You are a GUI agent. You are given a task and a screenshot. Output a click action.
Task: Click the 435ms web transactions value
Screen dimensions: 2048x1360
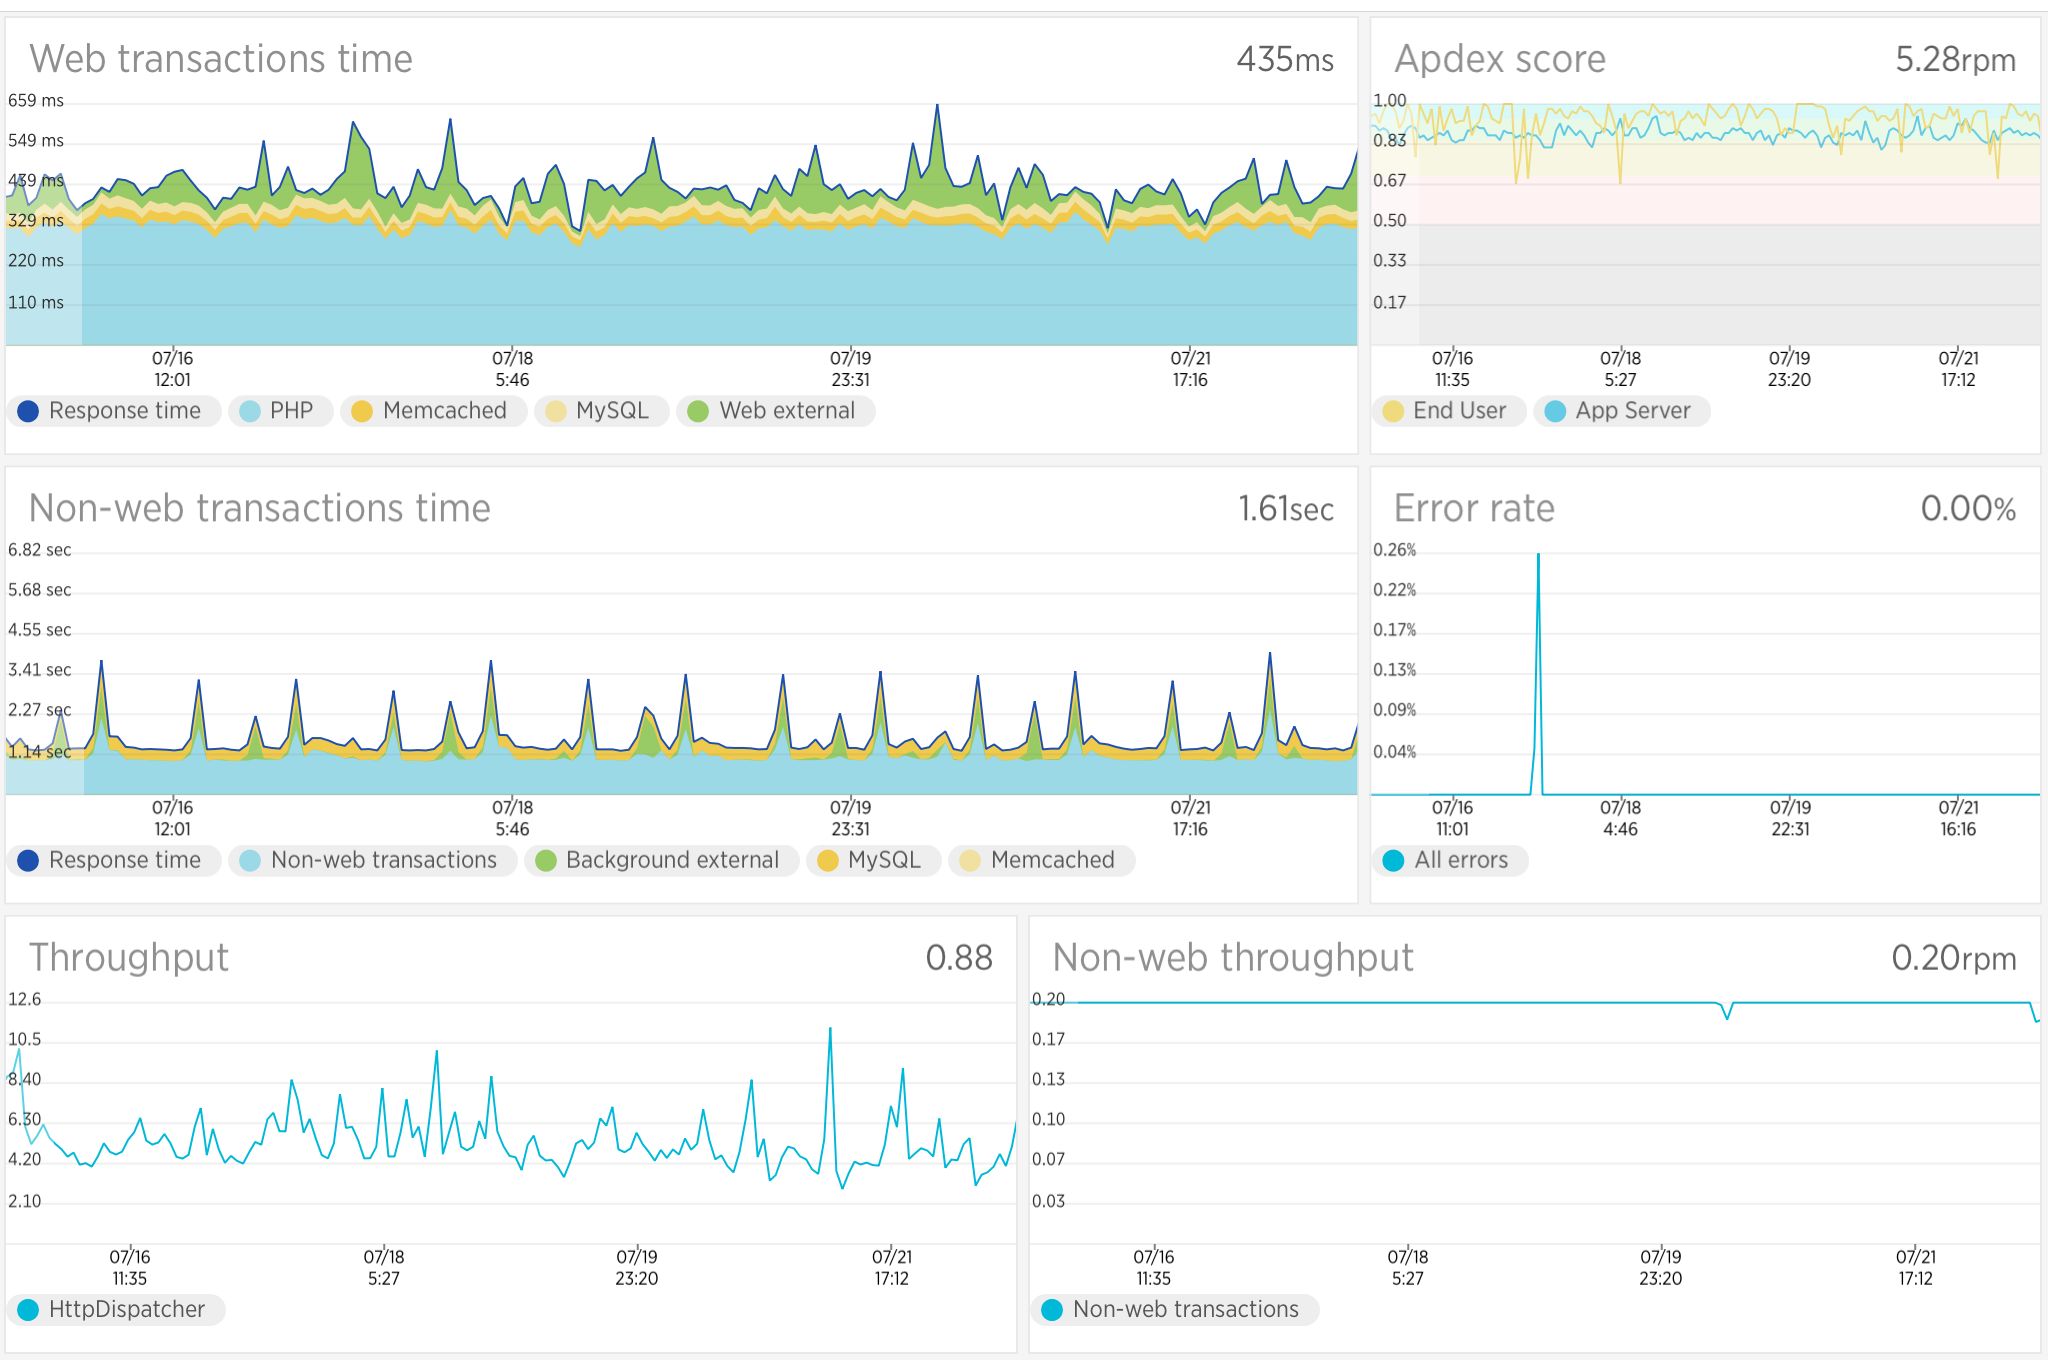pyautogui.click(x=1285, y=59)
